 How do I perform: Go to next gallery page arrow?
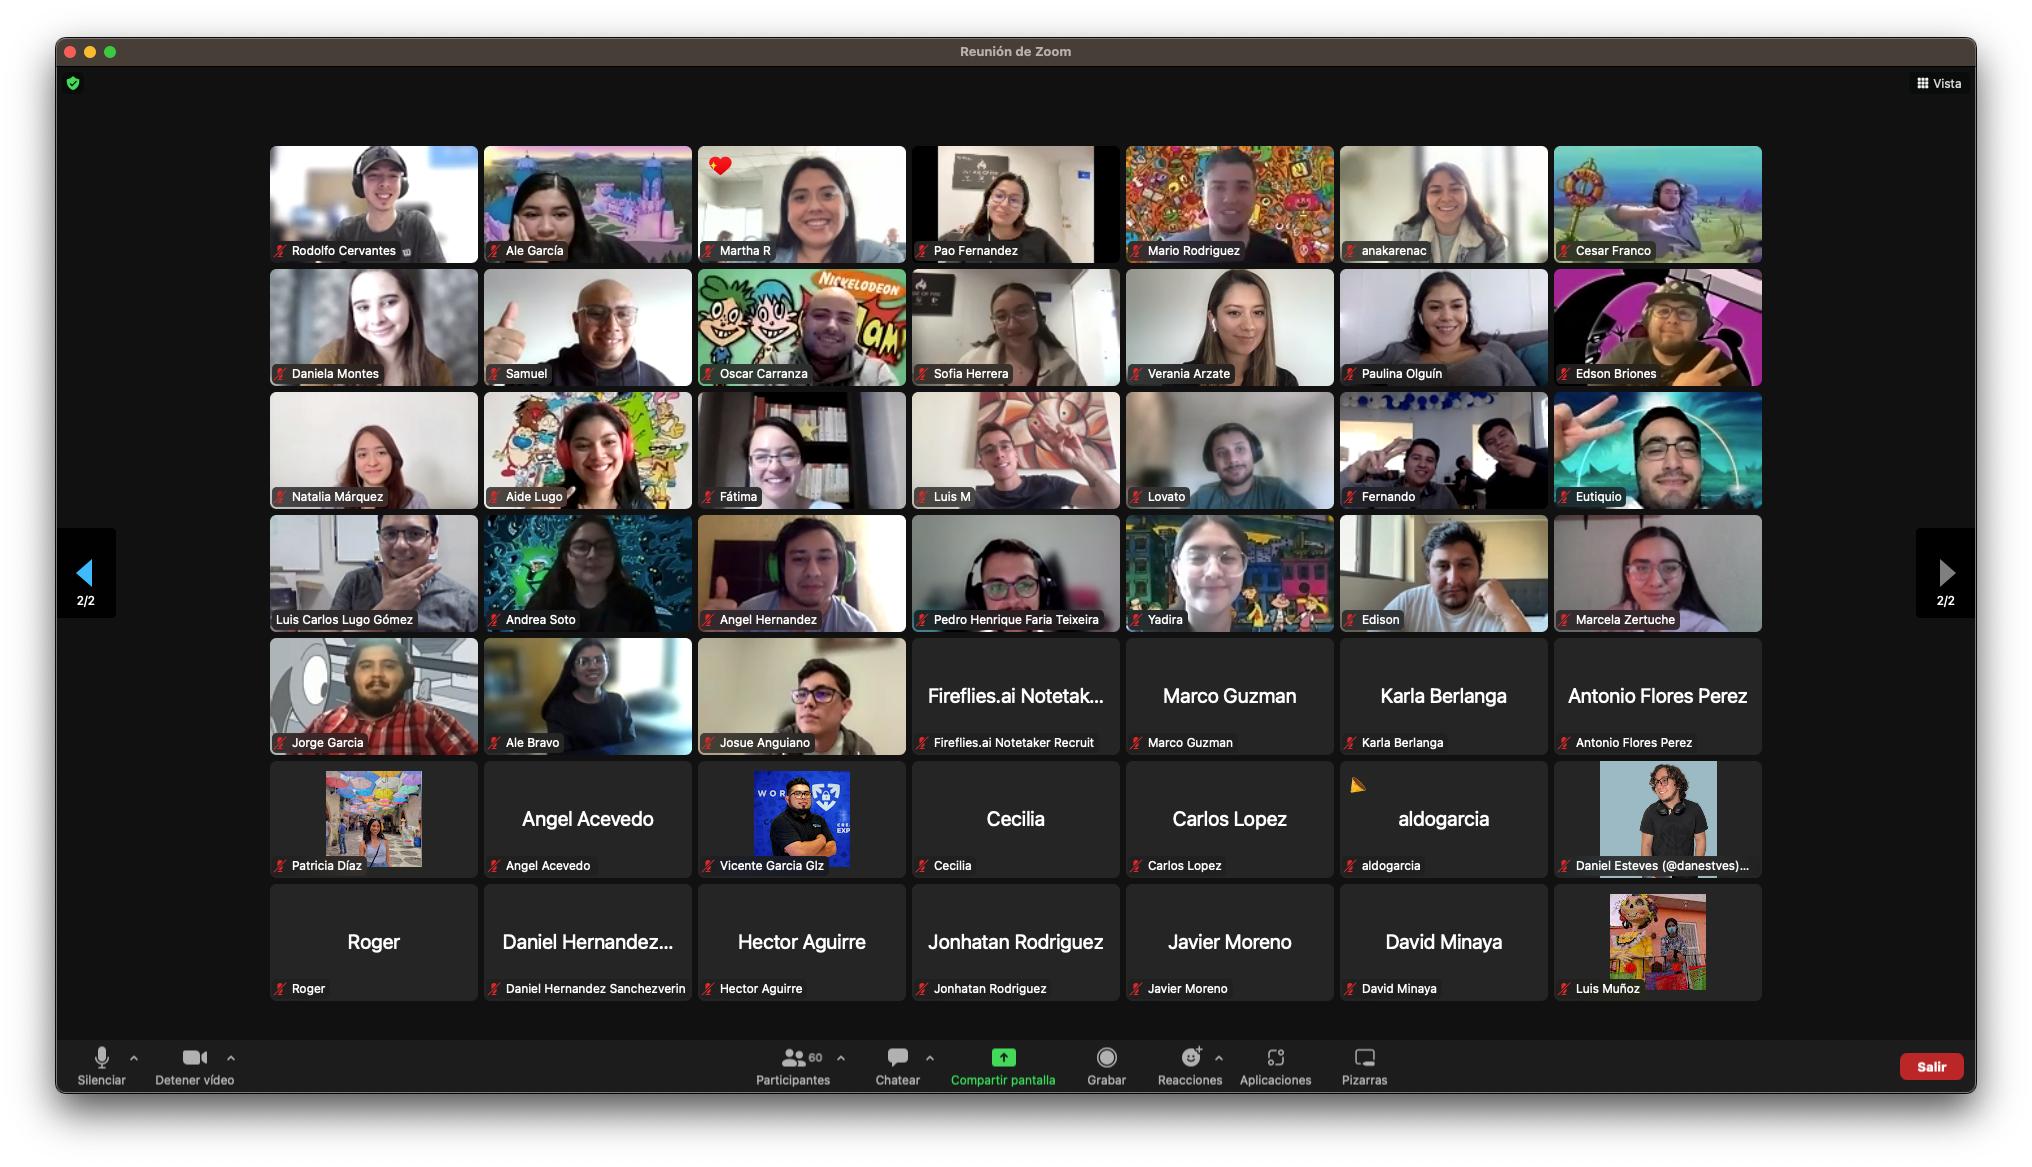point(1945,573)
